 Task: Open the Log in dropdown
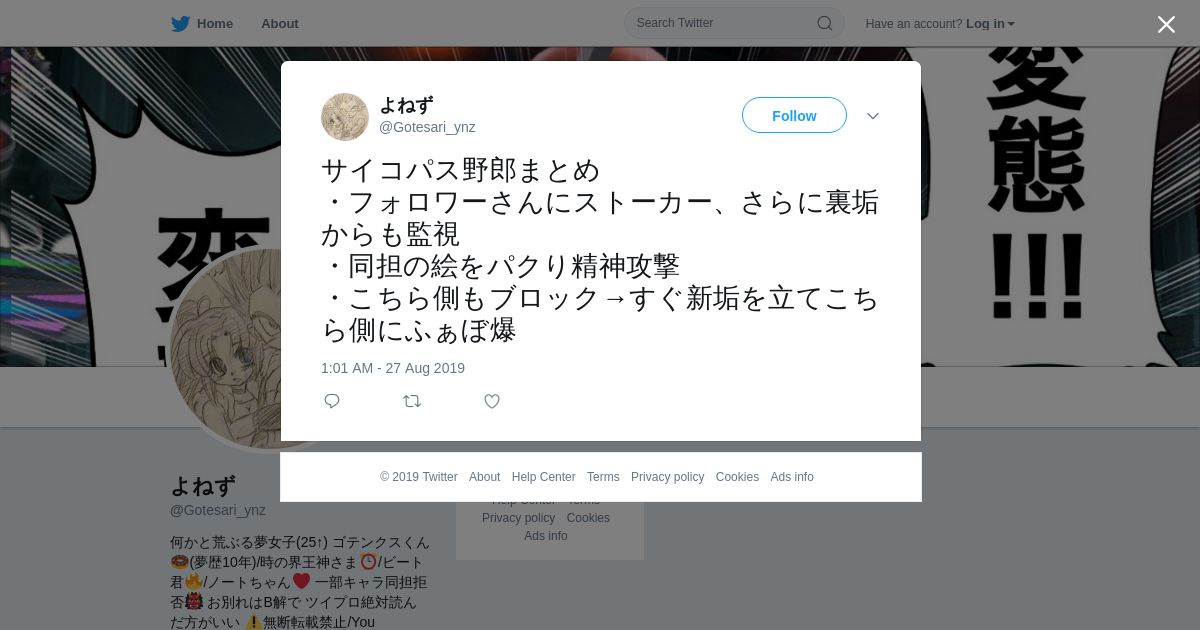point(990,24)
